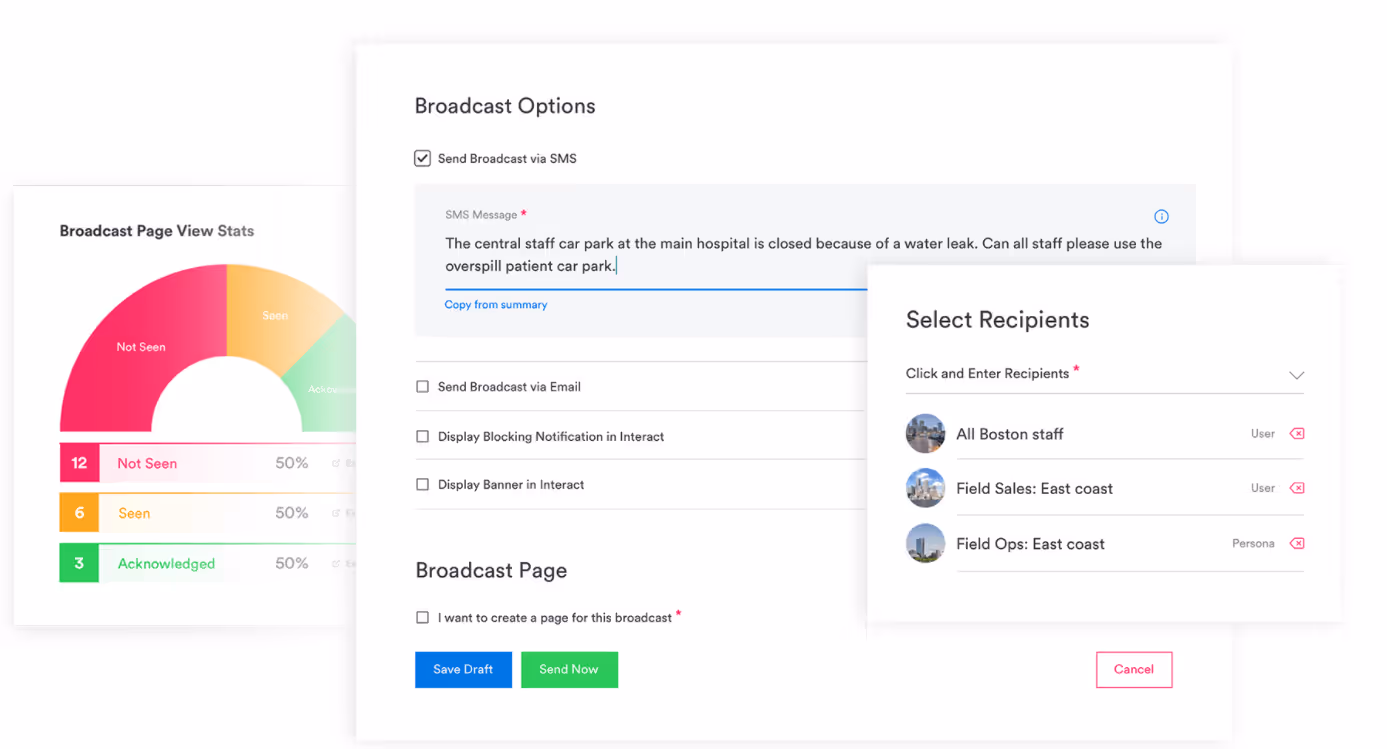Uncheck Send Broadcast via SMS

422,157
